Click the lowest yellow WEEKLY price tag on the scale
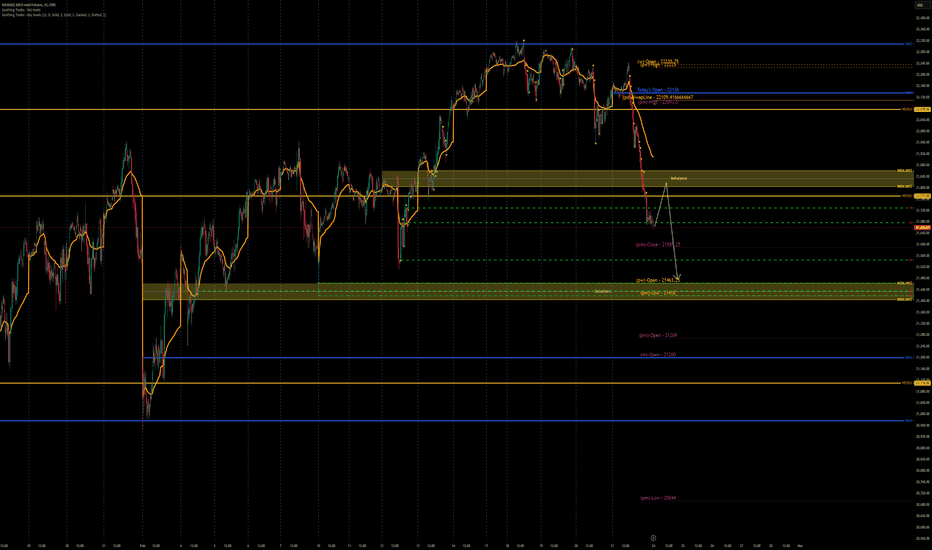 [922, 383]
